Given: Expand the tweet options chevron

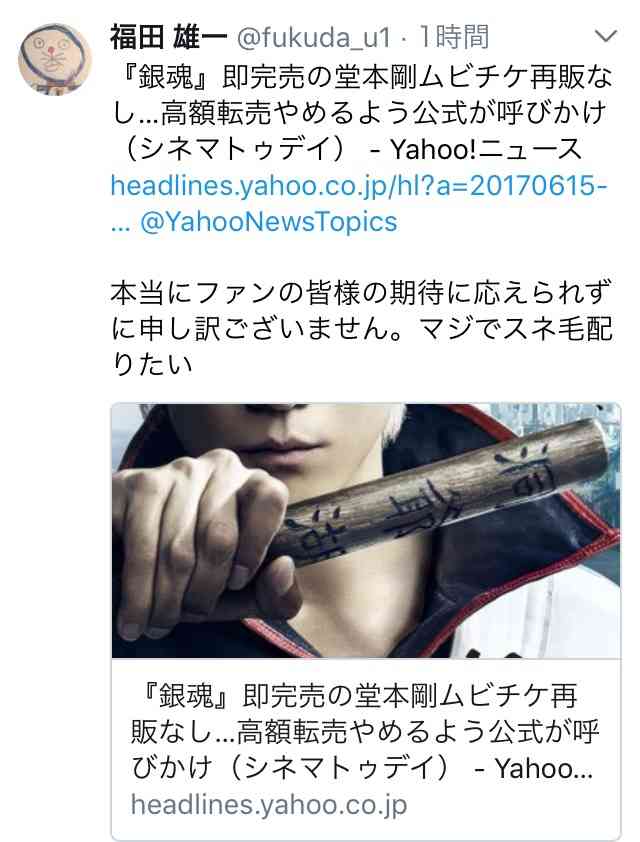Looking at the screenshot, I should [x=606, y=37].
